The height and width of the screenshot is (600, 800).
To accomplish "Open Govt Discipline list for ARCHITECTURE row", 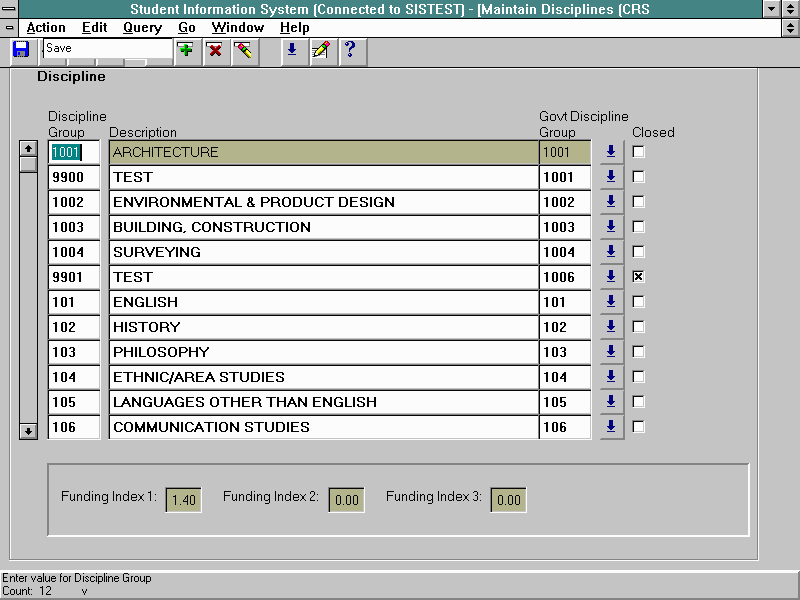I will [610, 152].
